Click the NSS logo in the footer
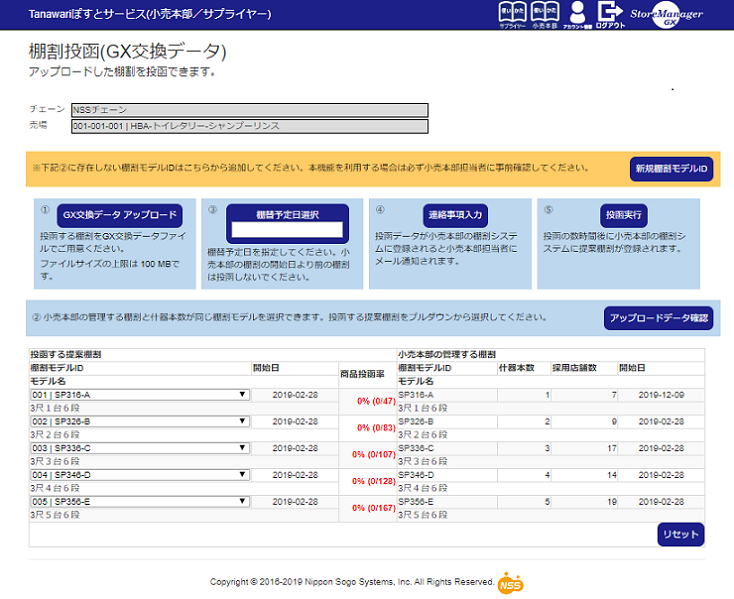Viewport: 734px width, 599px height. click(x=510, y=582)
